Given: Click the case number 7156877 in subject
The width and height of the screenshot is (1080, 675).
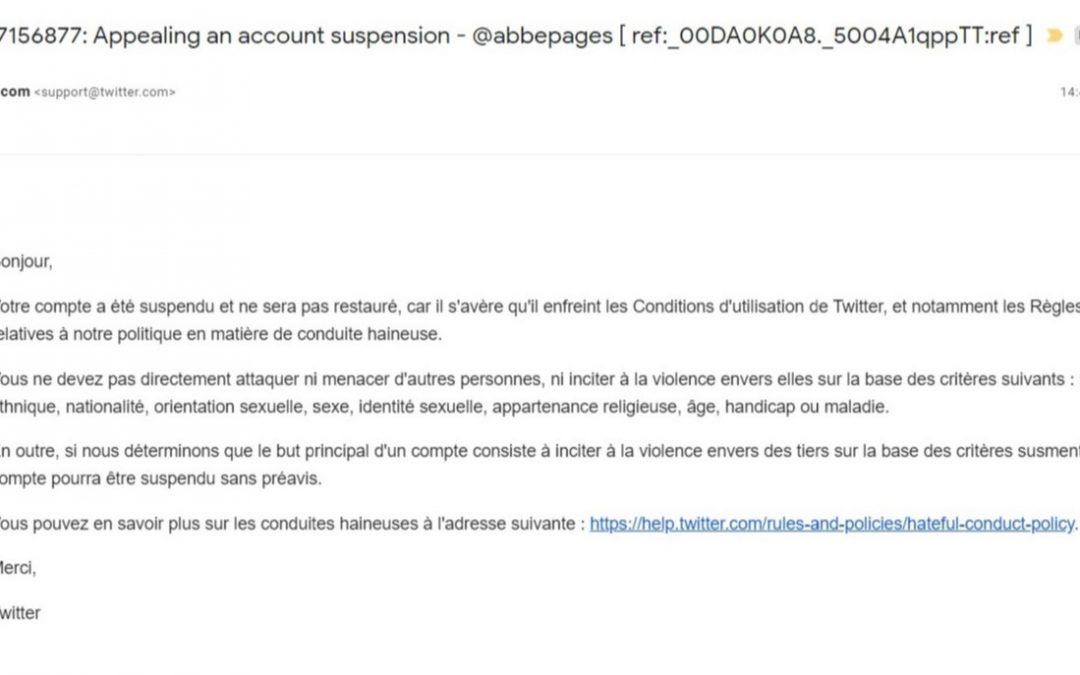Looking at the screenshot, I should point(43,36).
